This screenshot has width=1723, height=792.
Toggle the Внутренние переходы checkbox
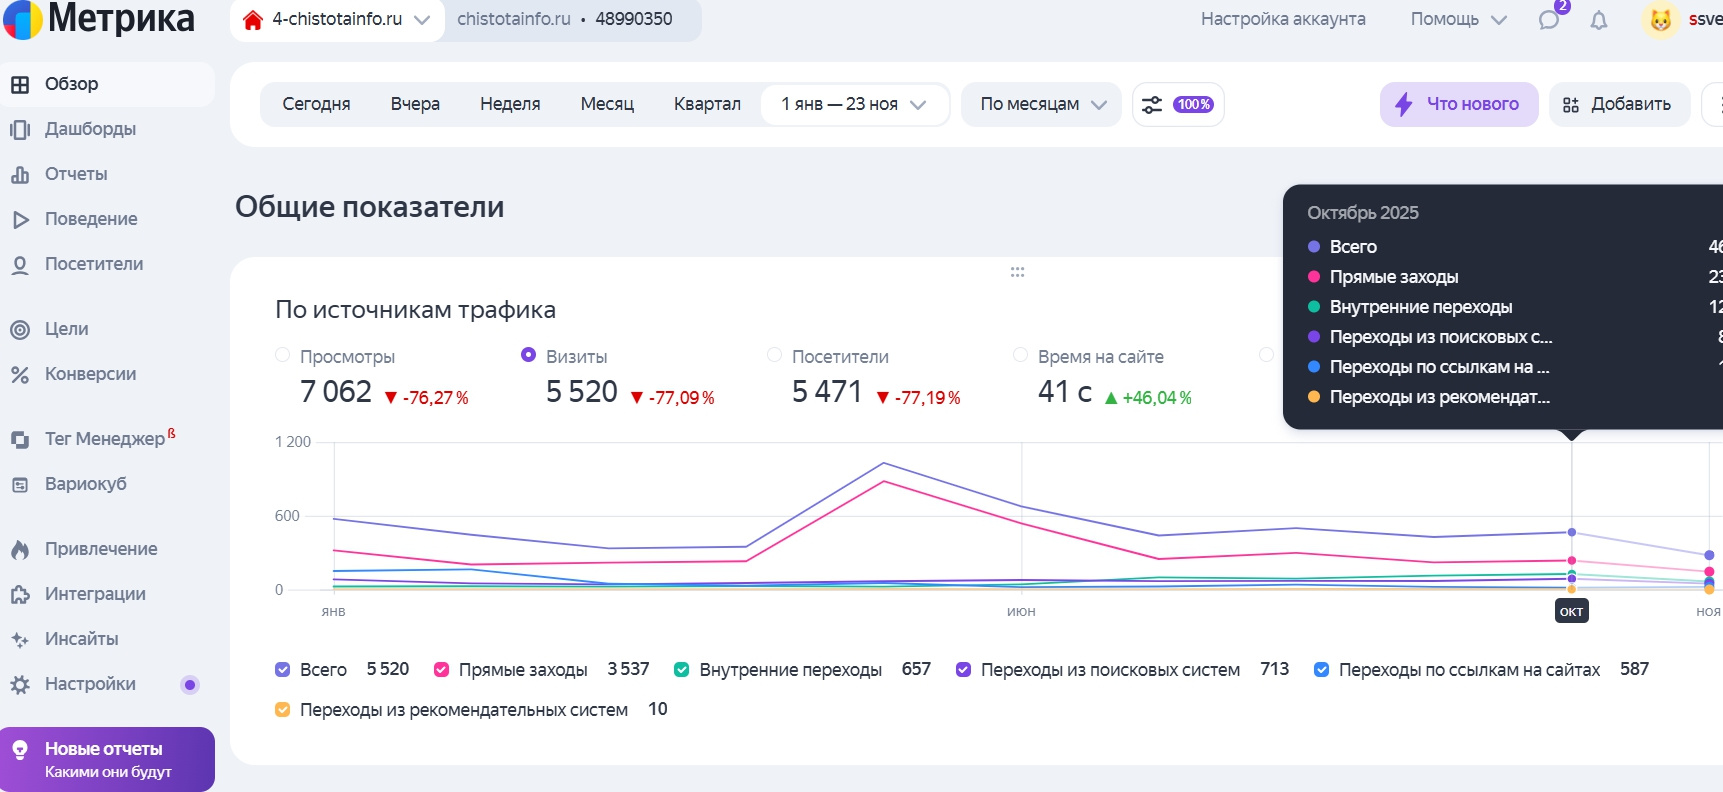coord(682,670)
